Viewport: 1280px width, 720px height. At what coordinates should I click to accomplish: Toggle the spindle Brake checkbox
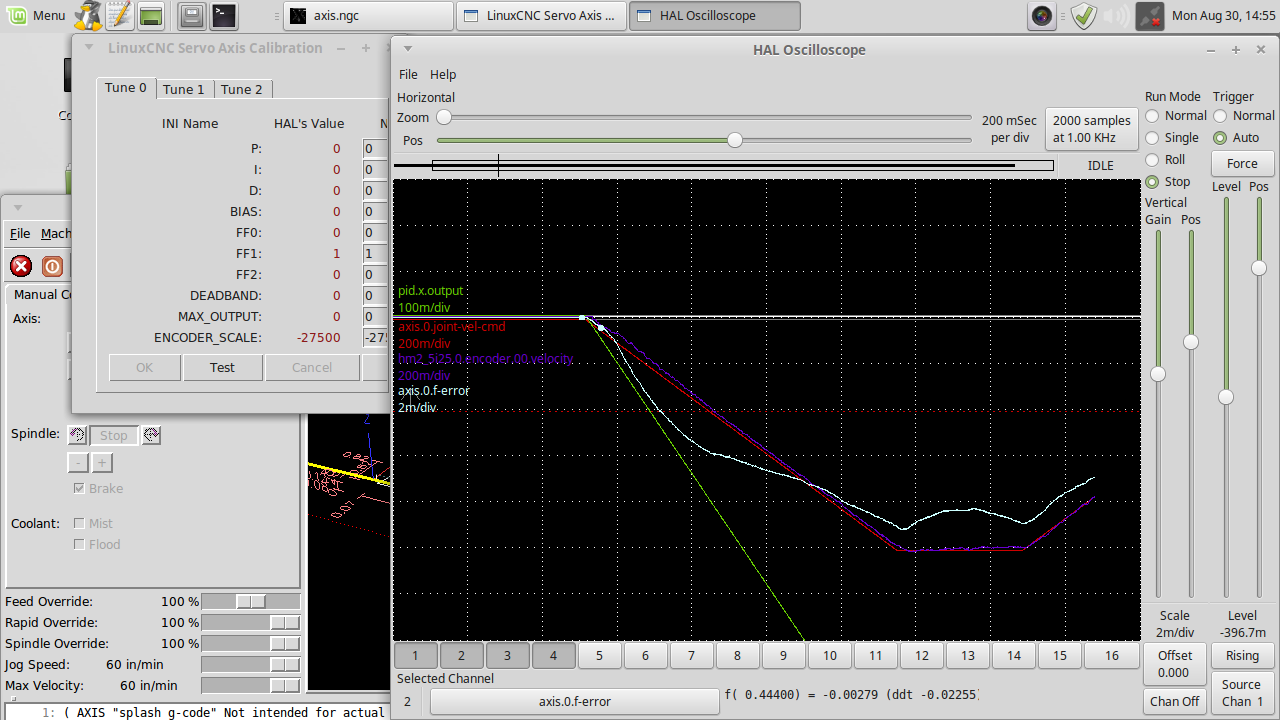tap(80, 488)
